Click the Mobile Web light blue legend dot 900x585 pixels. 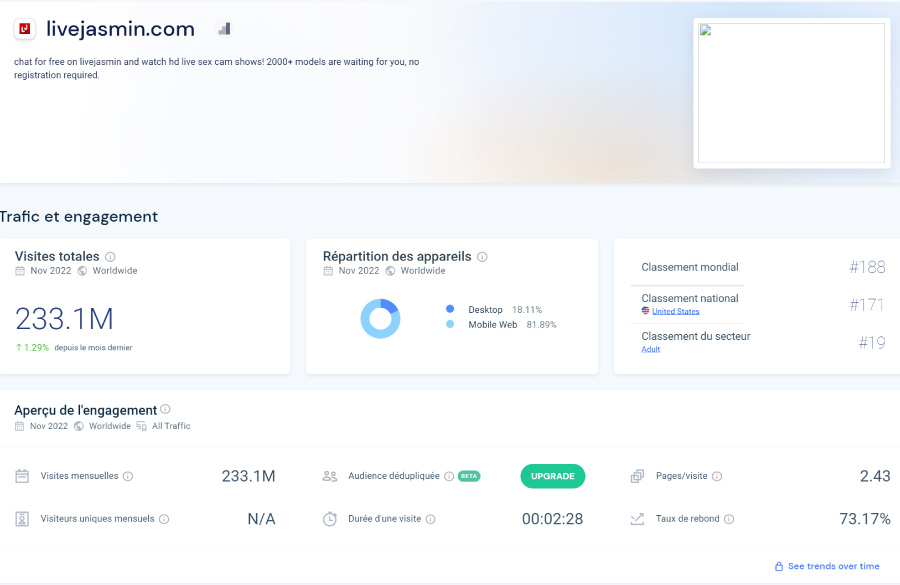click(450, 324)
